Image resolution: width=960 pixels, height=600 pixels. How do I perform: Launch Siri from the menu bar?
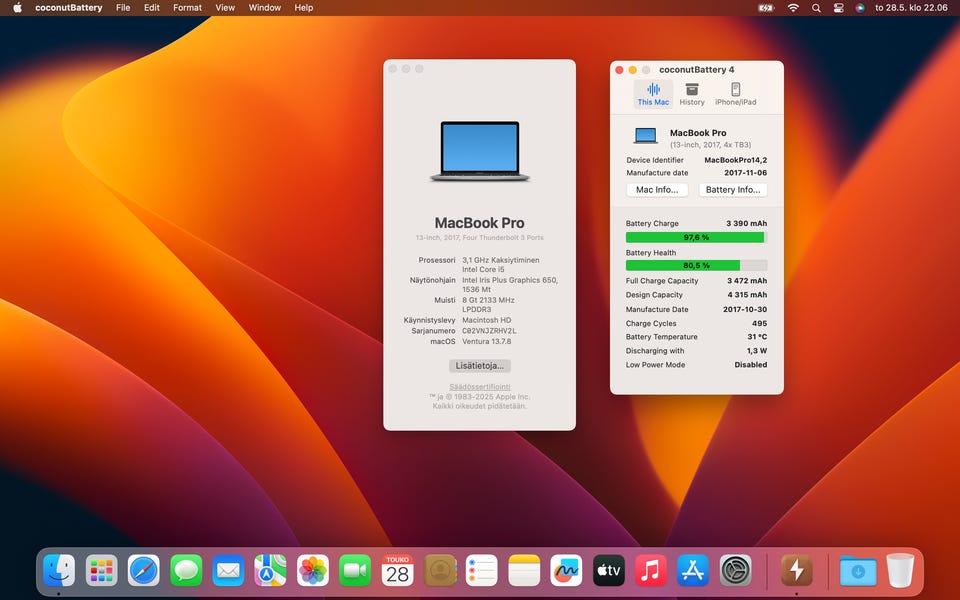tap(860, 8)
